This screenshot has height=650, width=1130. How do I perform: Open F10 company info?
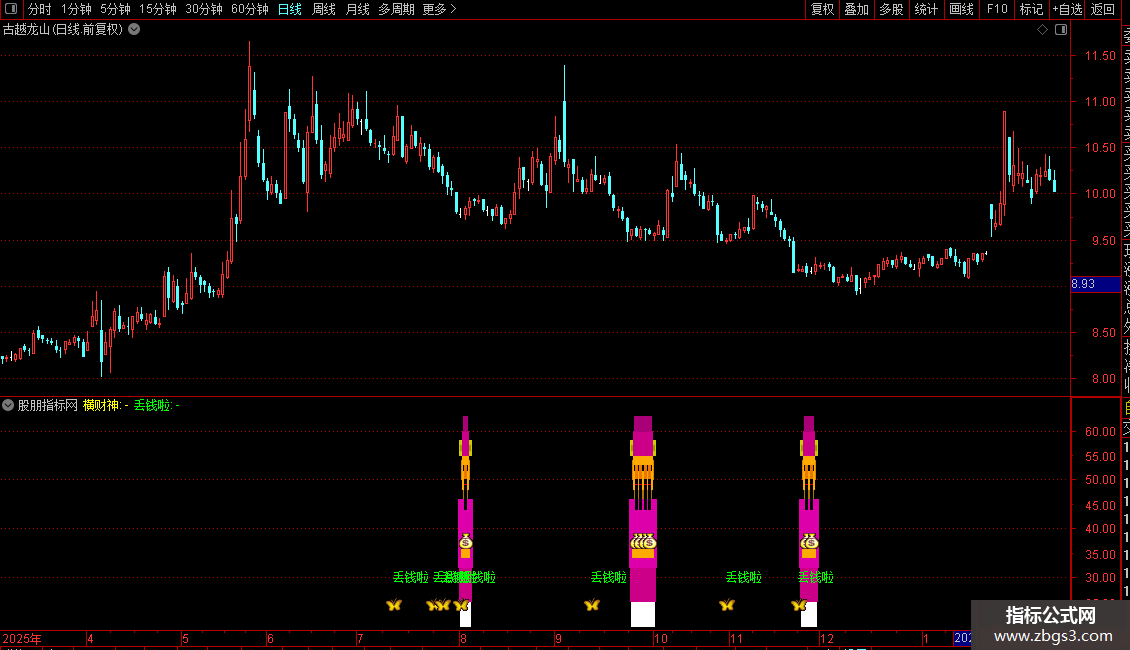click(997, 9)
